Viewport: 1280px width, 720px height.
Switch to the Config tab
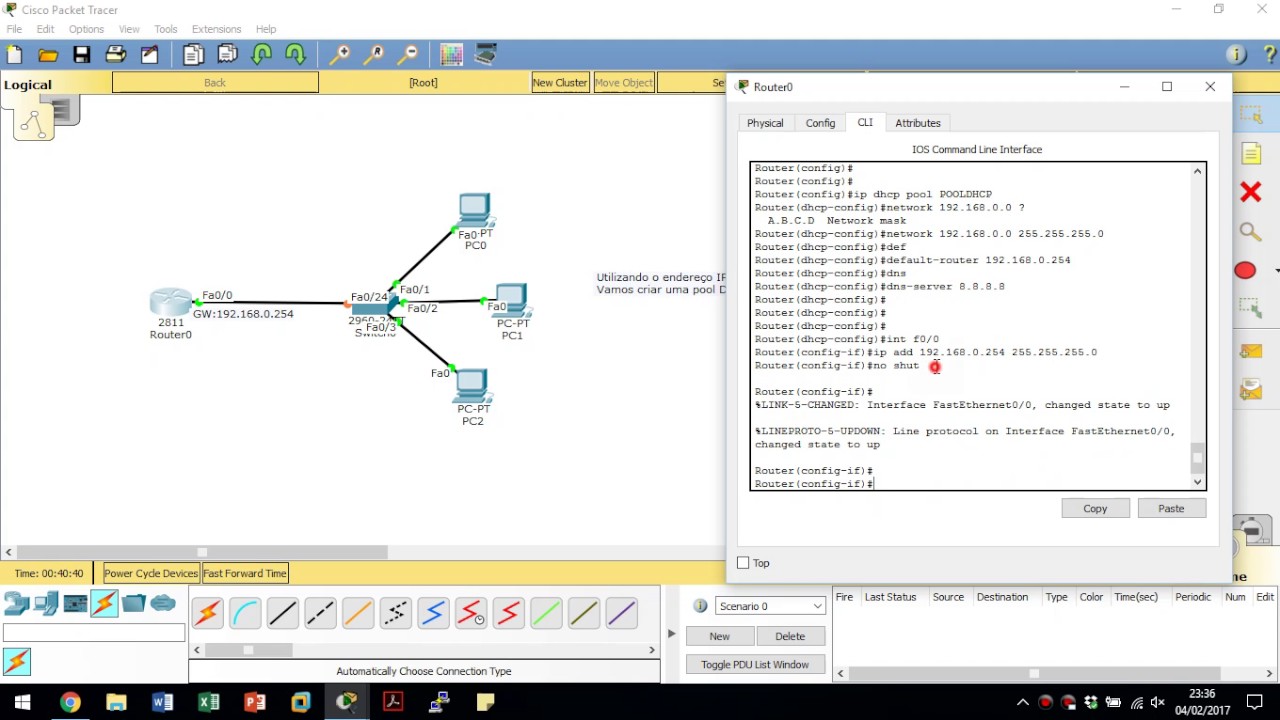(x=820, y=123)
